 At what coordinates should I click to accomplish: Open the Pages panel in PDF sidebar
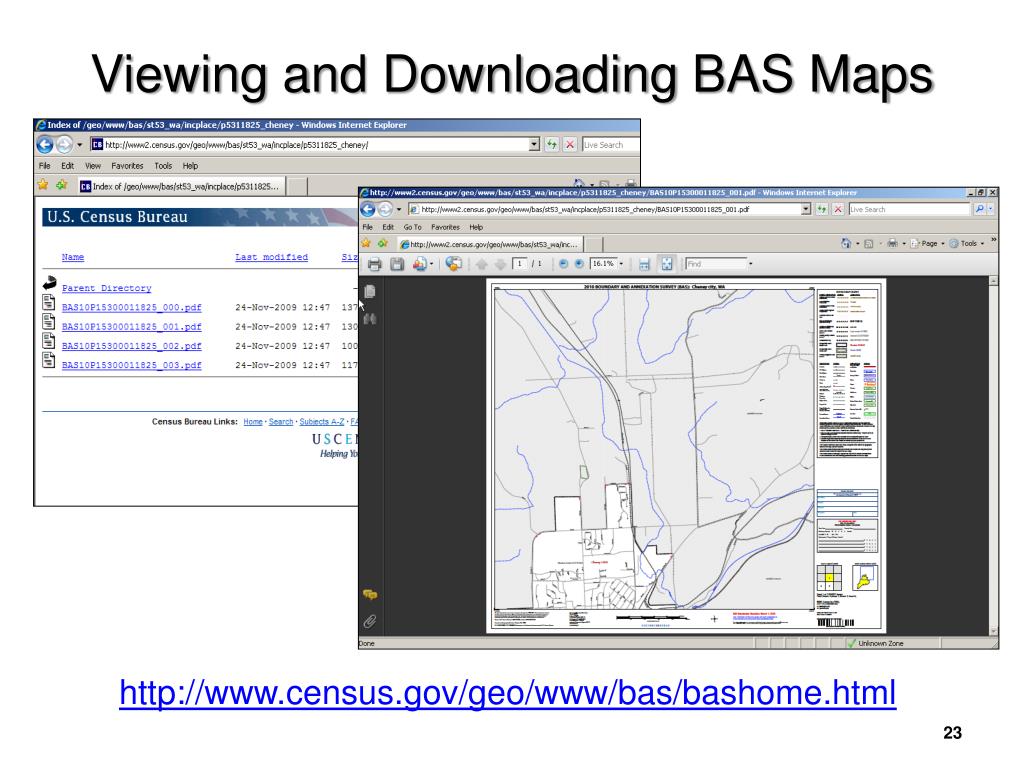(370, 291)
